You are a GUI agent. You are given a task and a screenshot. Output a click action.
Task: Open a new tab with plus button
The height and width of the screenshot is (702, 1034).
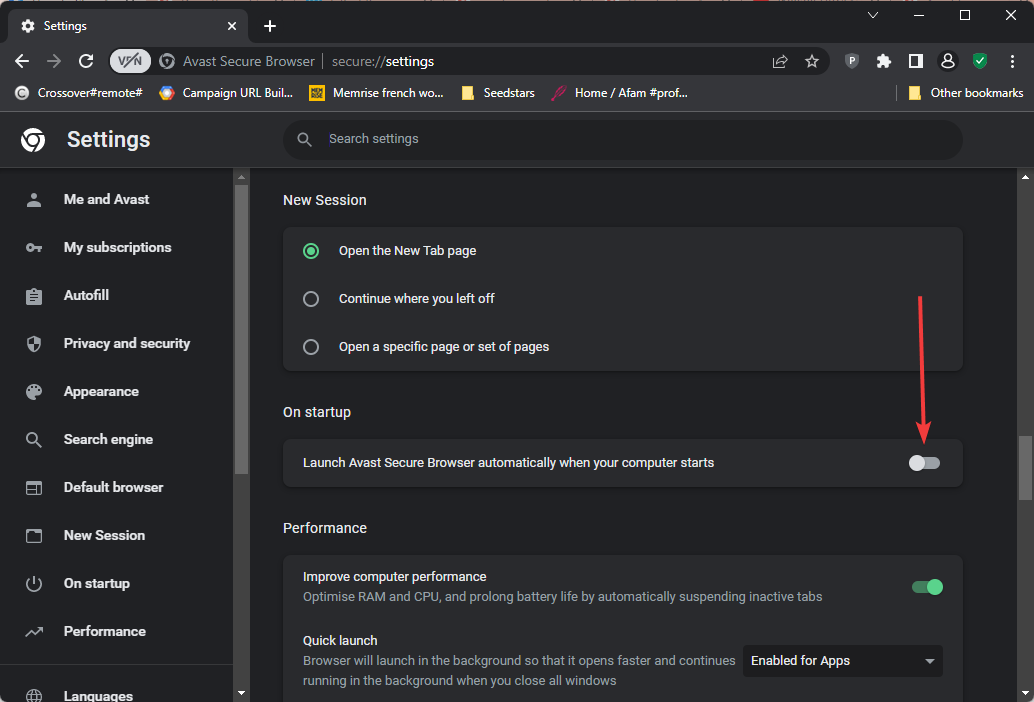coord(270,26)
